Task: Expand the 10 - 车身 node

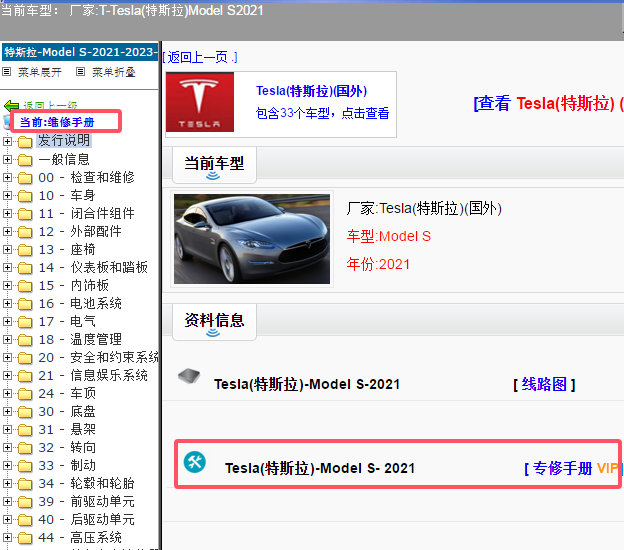Action: [x=7, y=195]
